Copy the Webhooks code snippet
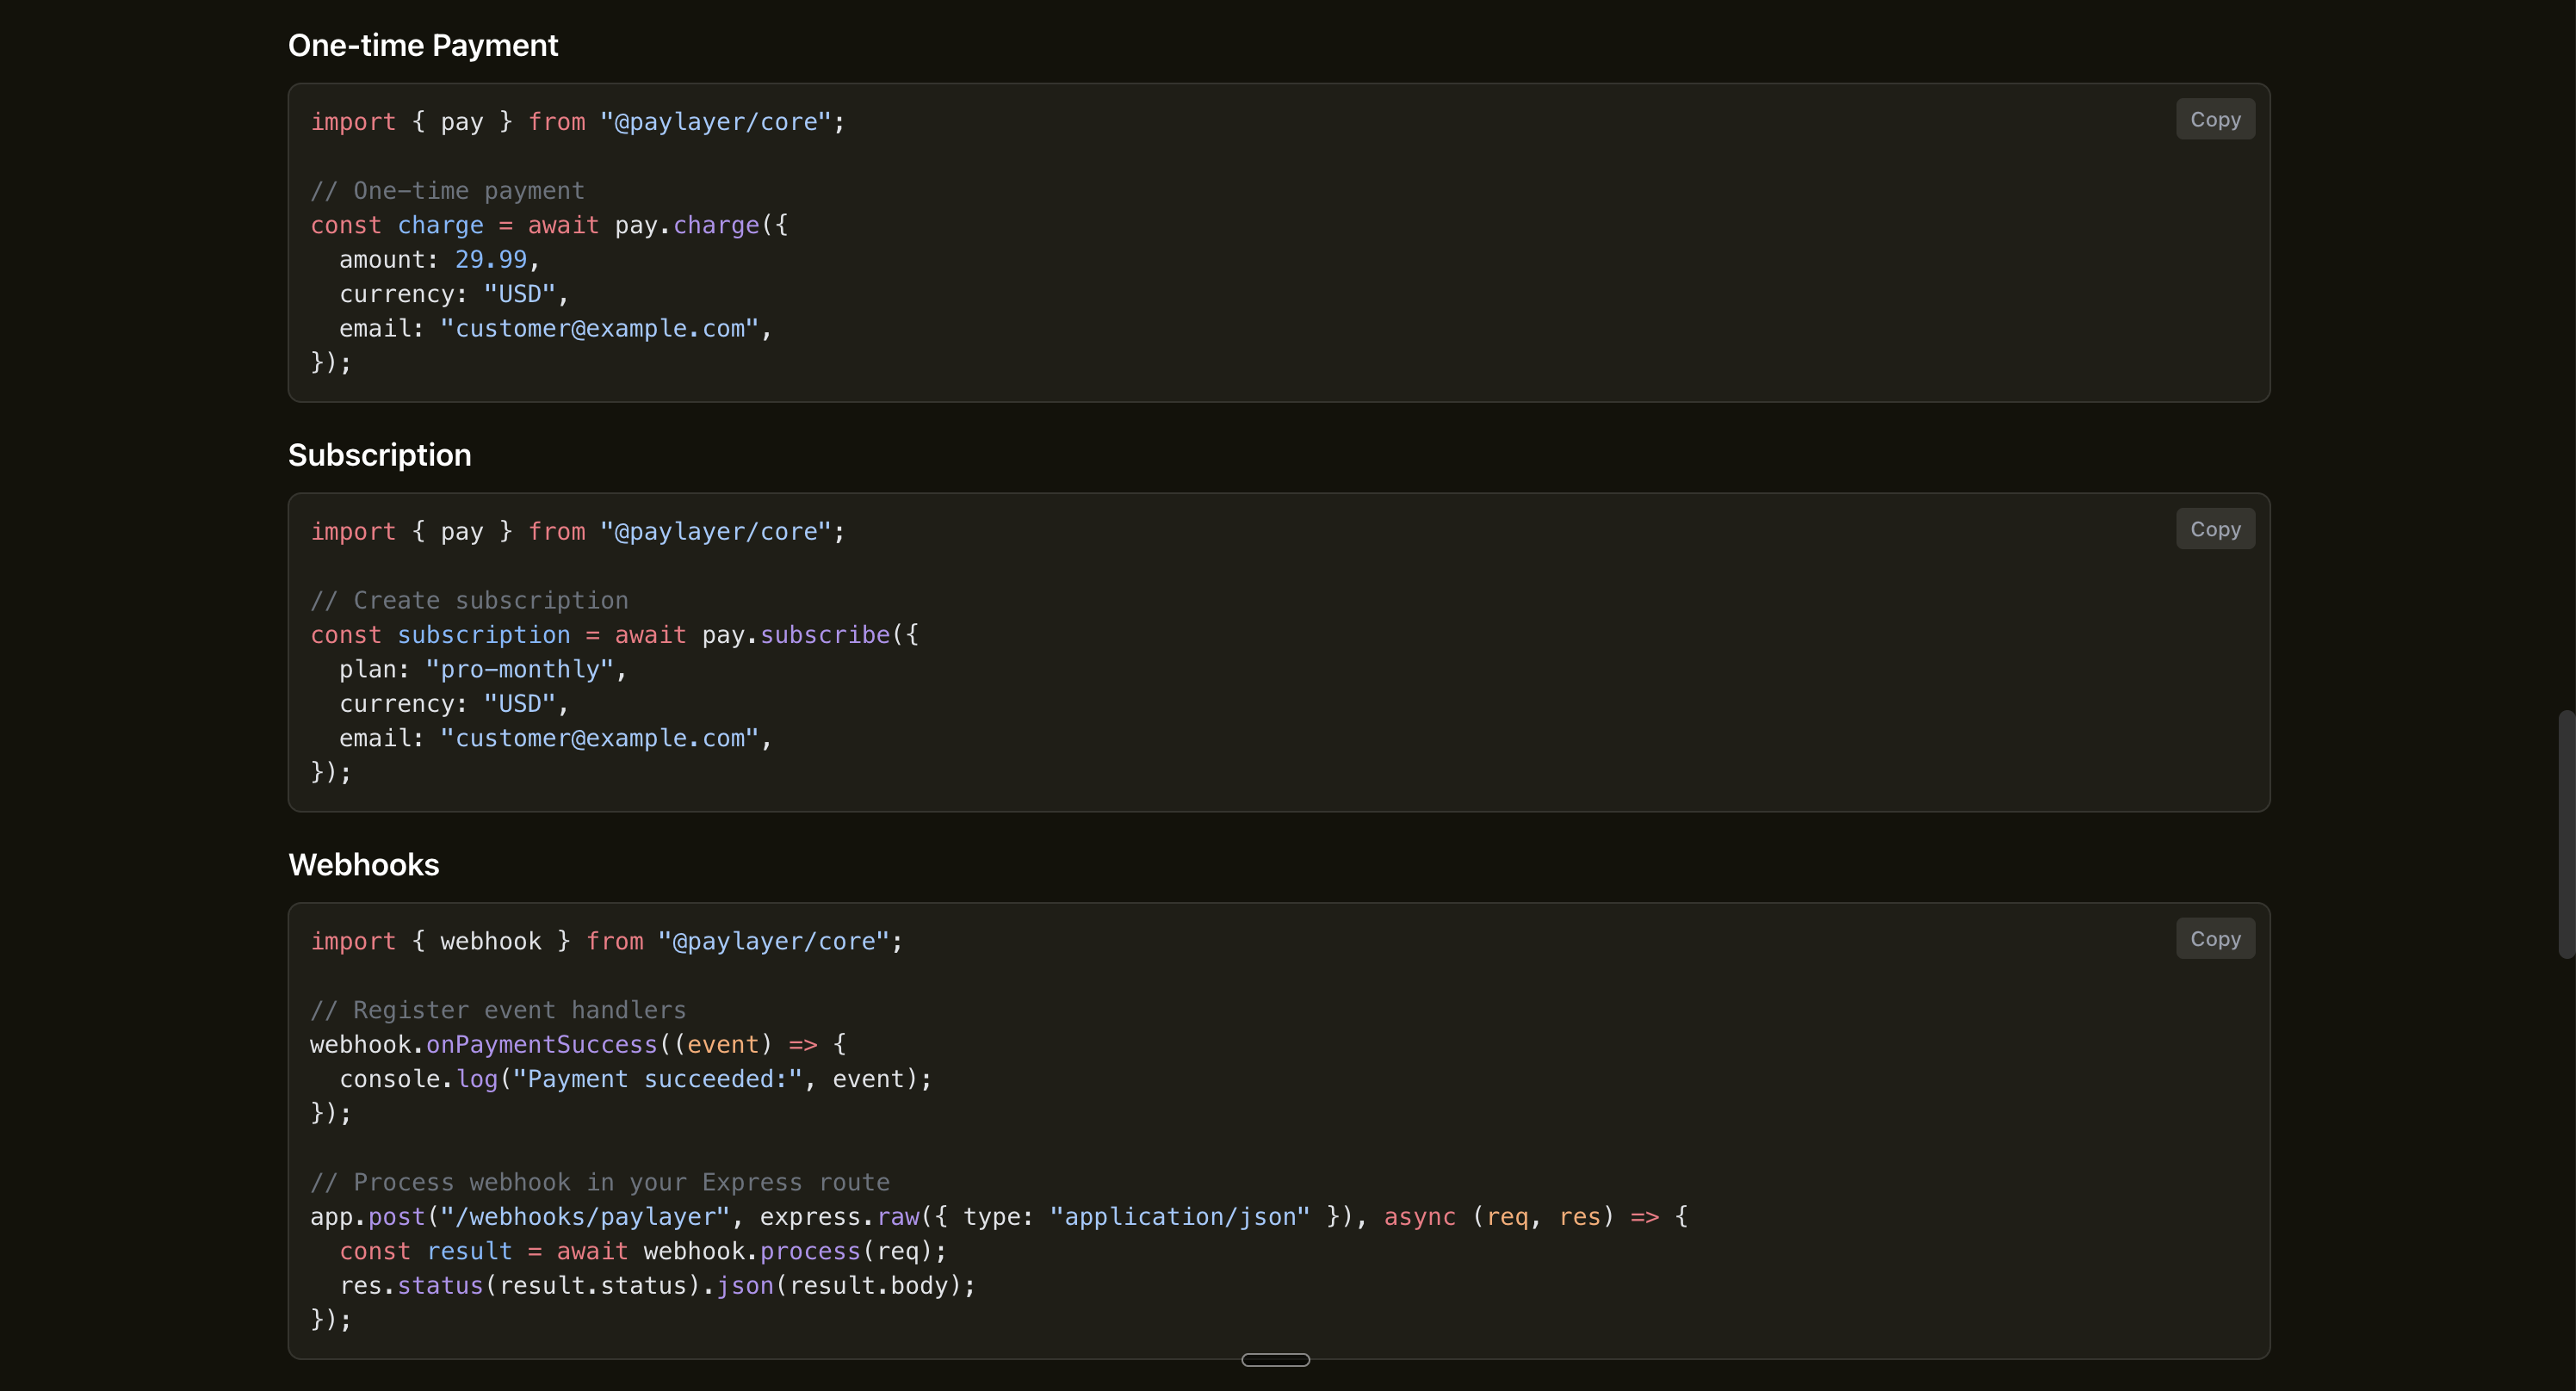Image resolution: width=2576 pixels, height=1391 pixels. coord(2214,939)
